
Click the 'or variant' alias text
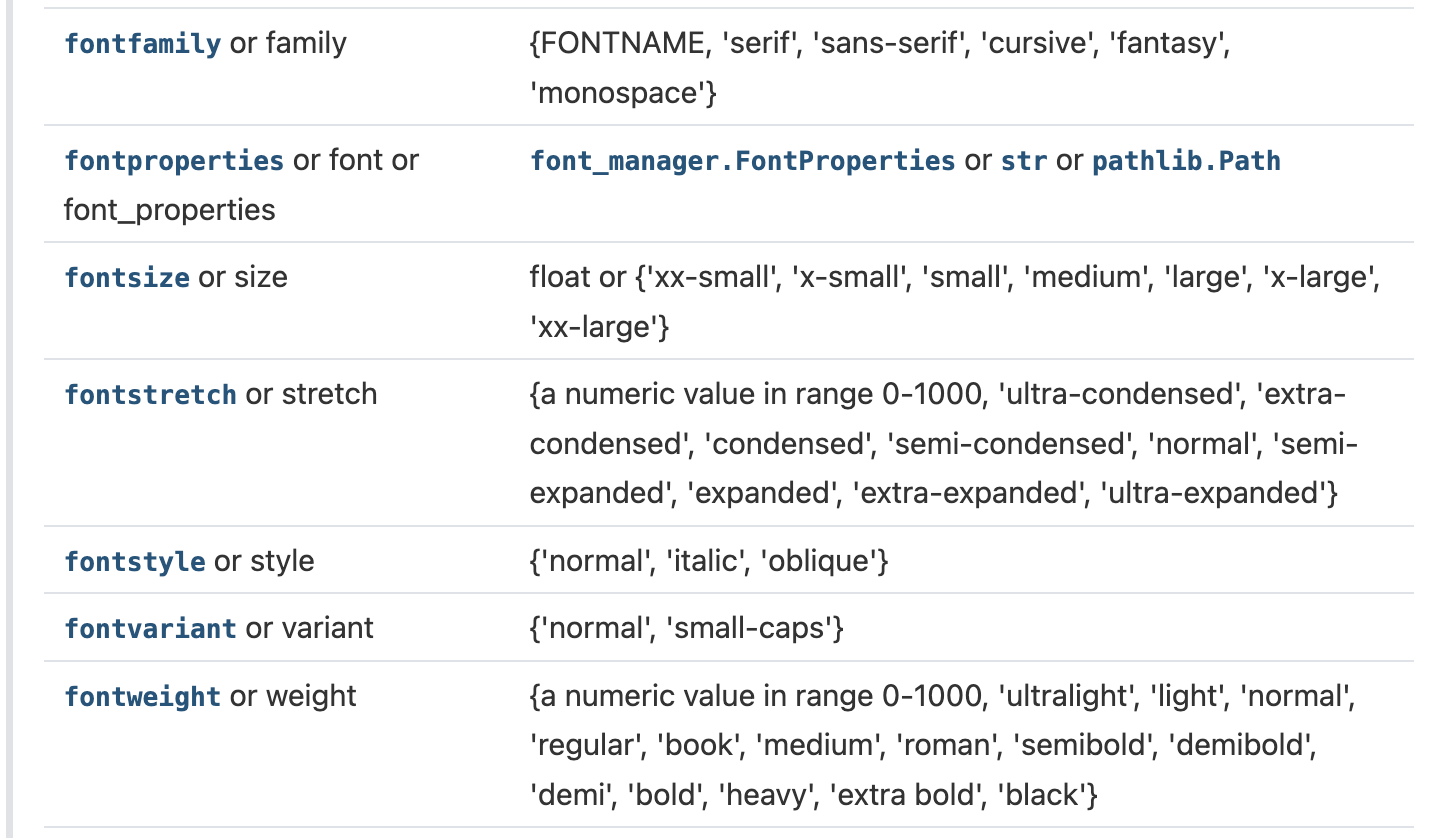click(x=310, y=629)
